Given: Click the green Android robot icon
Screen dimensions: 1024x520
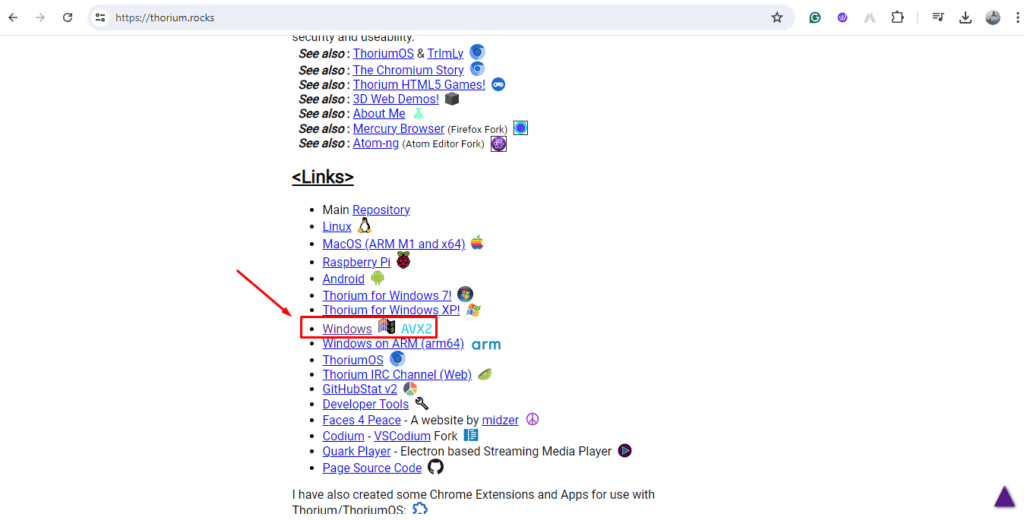Looking at the screenshot, I should click(377, 278).
